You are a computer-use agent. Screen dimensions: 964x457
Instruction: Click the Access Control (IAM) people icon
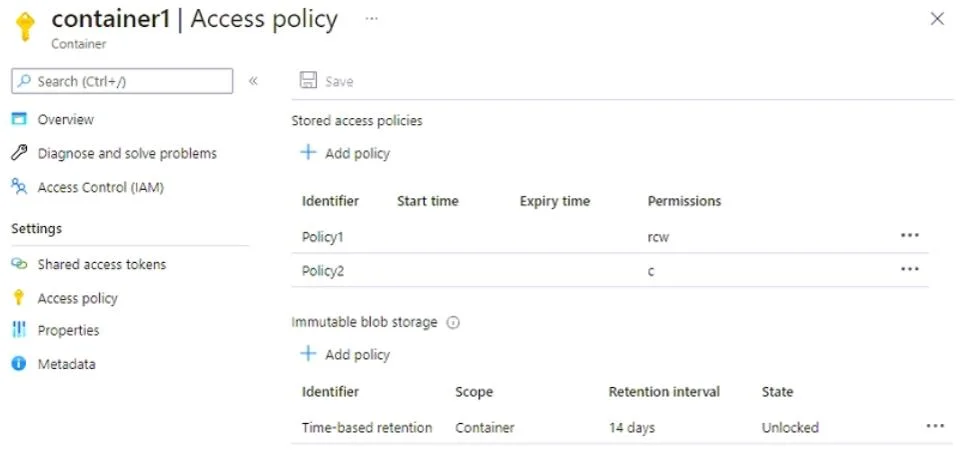point(20,186)
